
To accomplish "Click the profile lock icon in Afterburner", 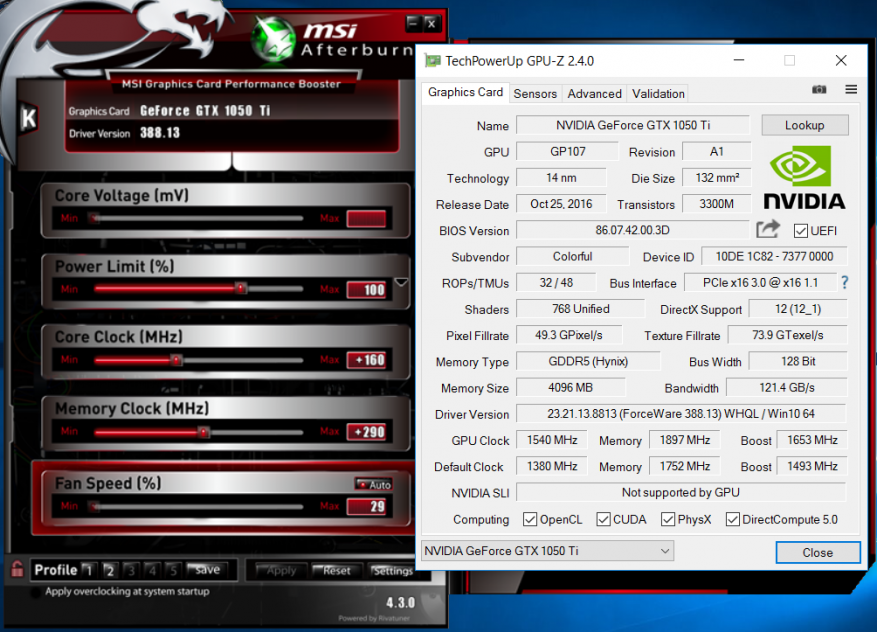I will 17,569.
